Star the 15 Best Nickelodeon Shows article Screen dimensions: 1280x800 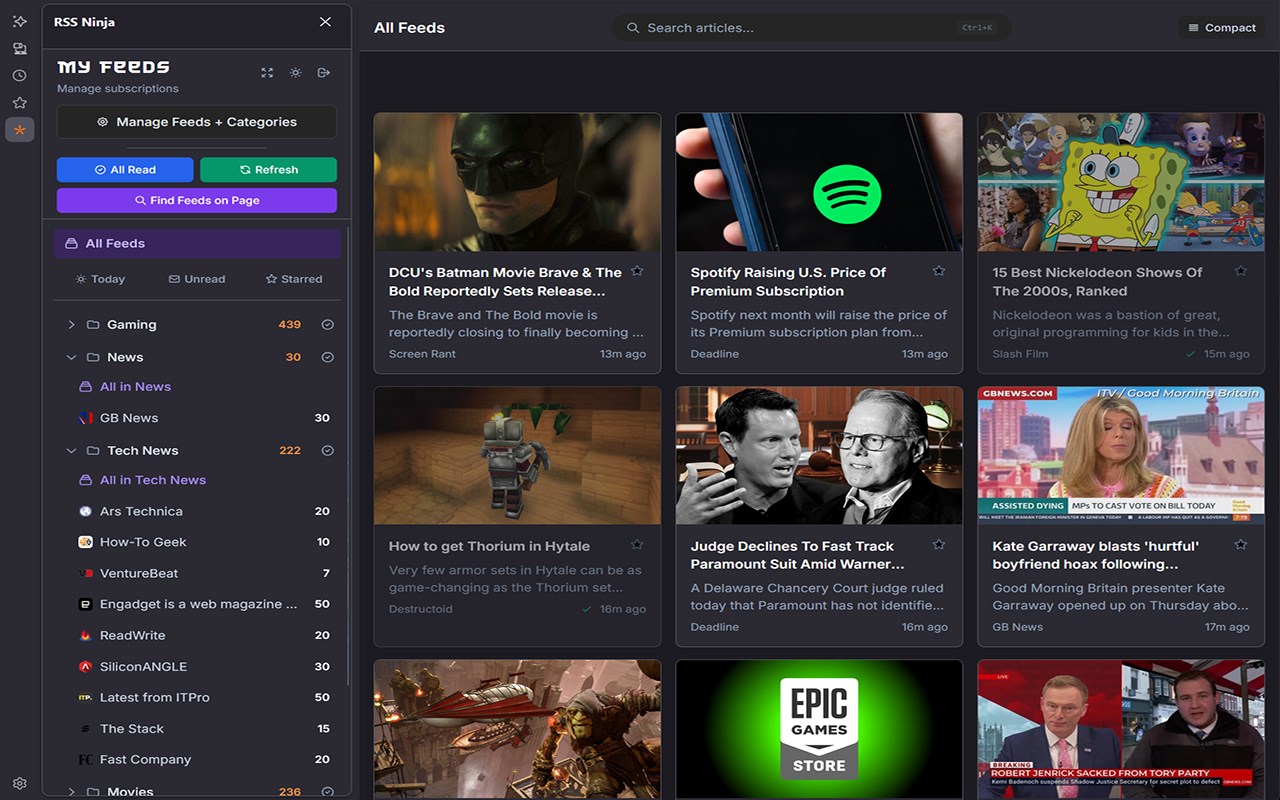click(x=1241, y=271)
